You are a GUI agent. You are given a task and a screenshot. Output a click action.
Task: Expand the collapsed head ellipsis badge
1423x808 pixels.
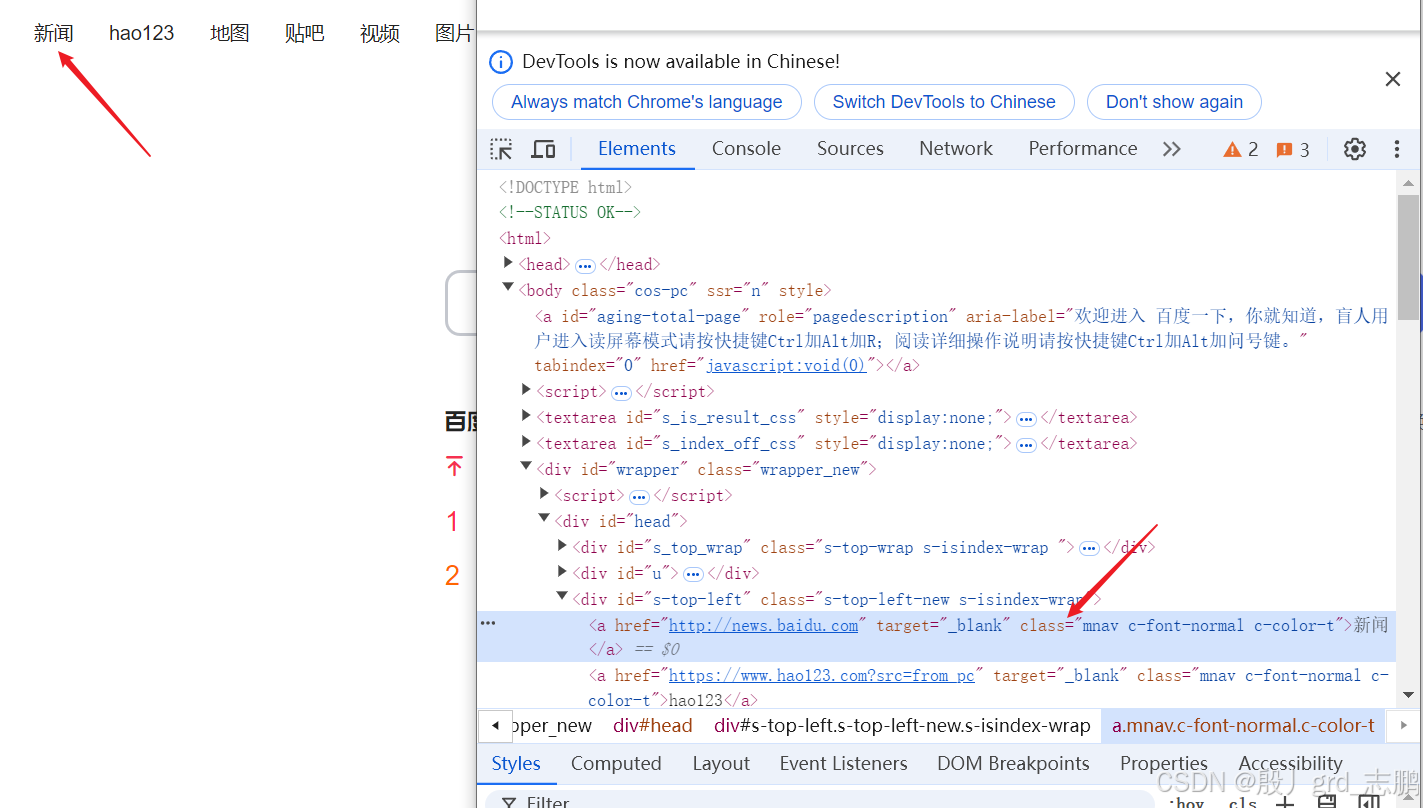point(586,265)
